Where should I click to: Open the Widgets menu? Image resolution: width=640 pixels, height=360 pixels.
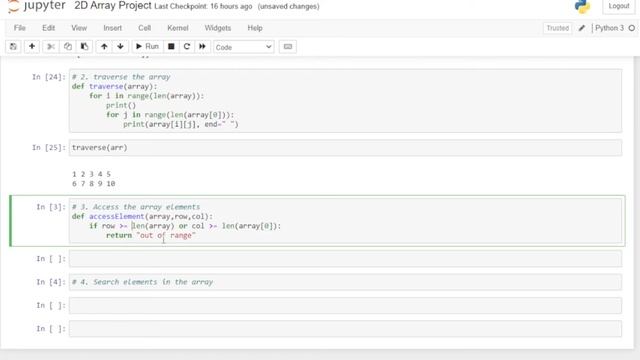pos(218,28)
